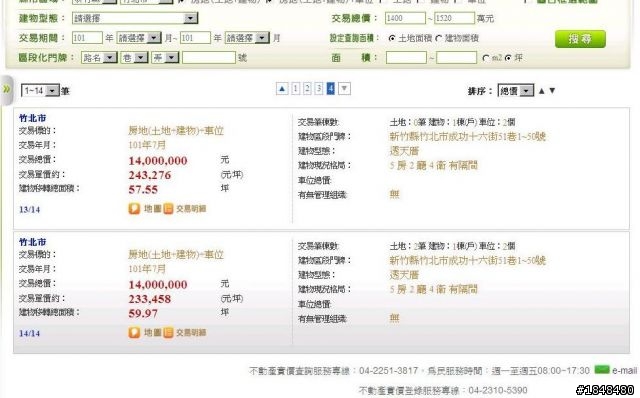Go to next page using down arrow
The height and width of the screenshot is (398, 640).
click(x=344, y=89)
